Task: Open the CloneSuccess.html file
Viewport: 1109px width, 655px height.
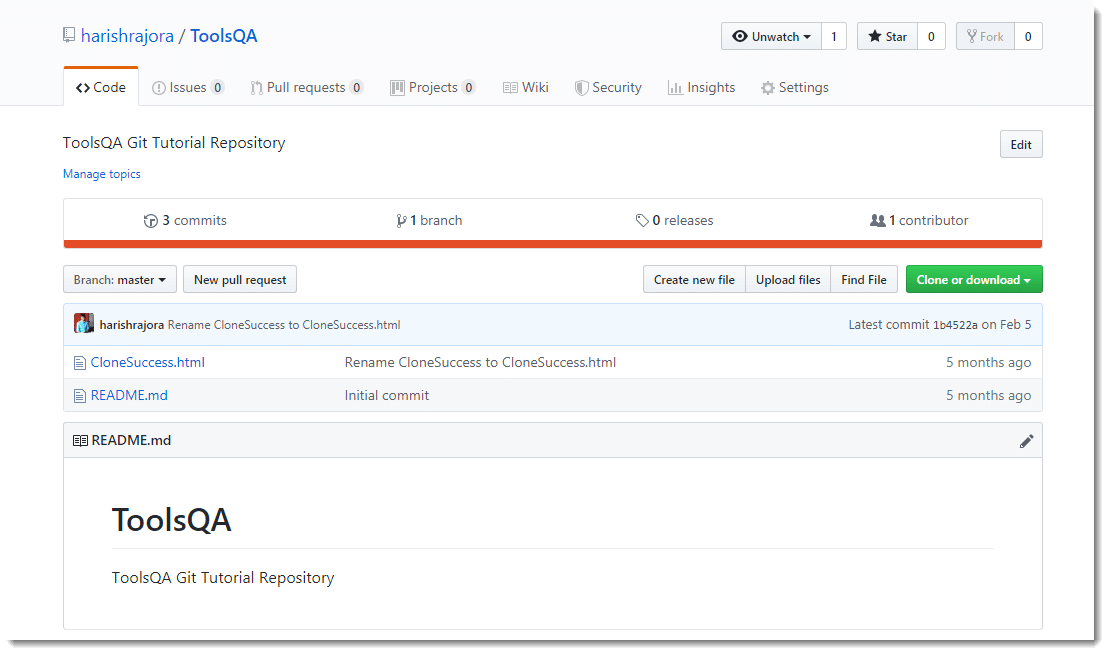Action: 148,362
